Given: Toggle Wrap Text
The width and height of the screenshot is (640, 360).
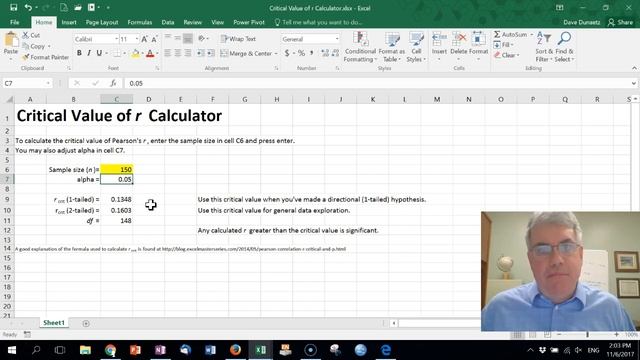Looking at the screenshot, I should click(x=238, y=39).
